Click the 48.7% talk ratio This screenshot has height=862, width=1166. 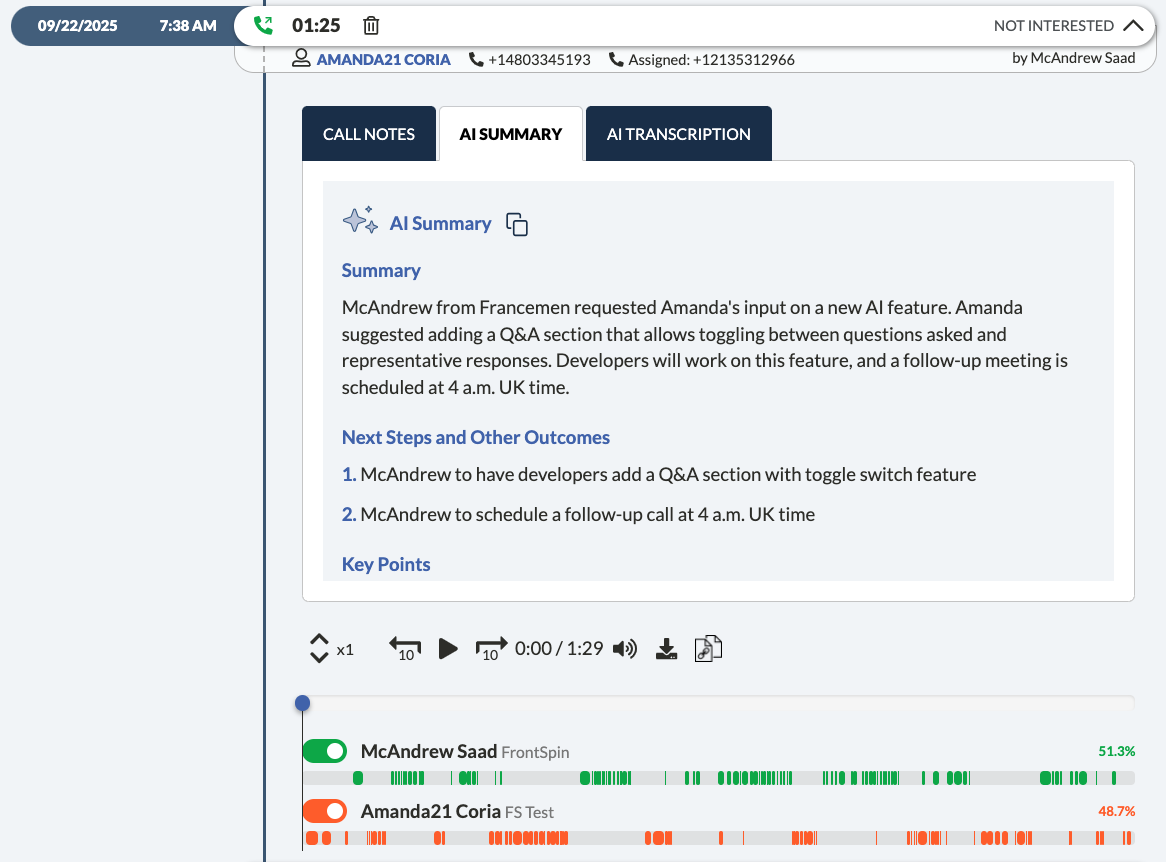1116,811
